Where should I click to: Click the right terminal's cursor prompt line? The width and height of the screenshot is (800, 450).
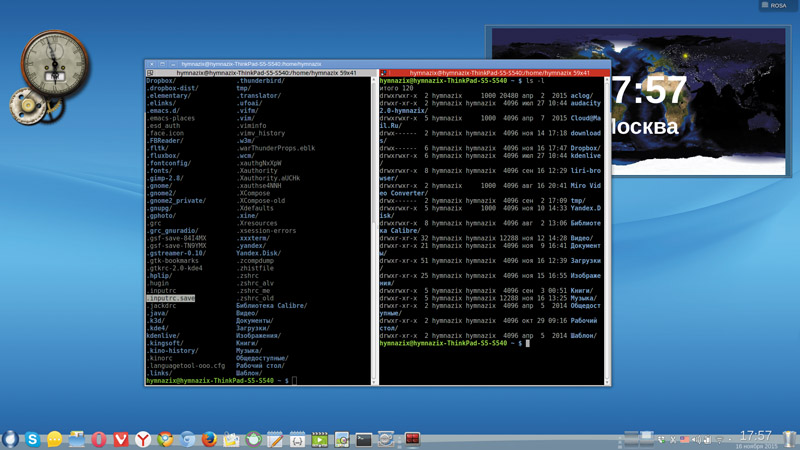(x=455, y=343)
